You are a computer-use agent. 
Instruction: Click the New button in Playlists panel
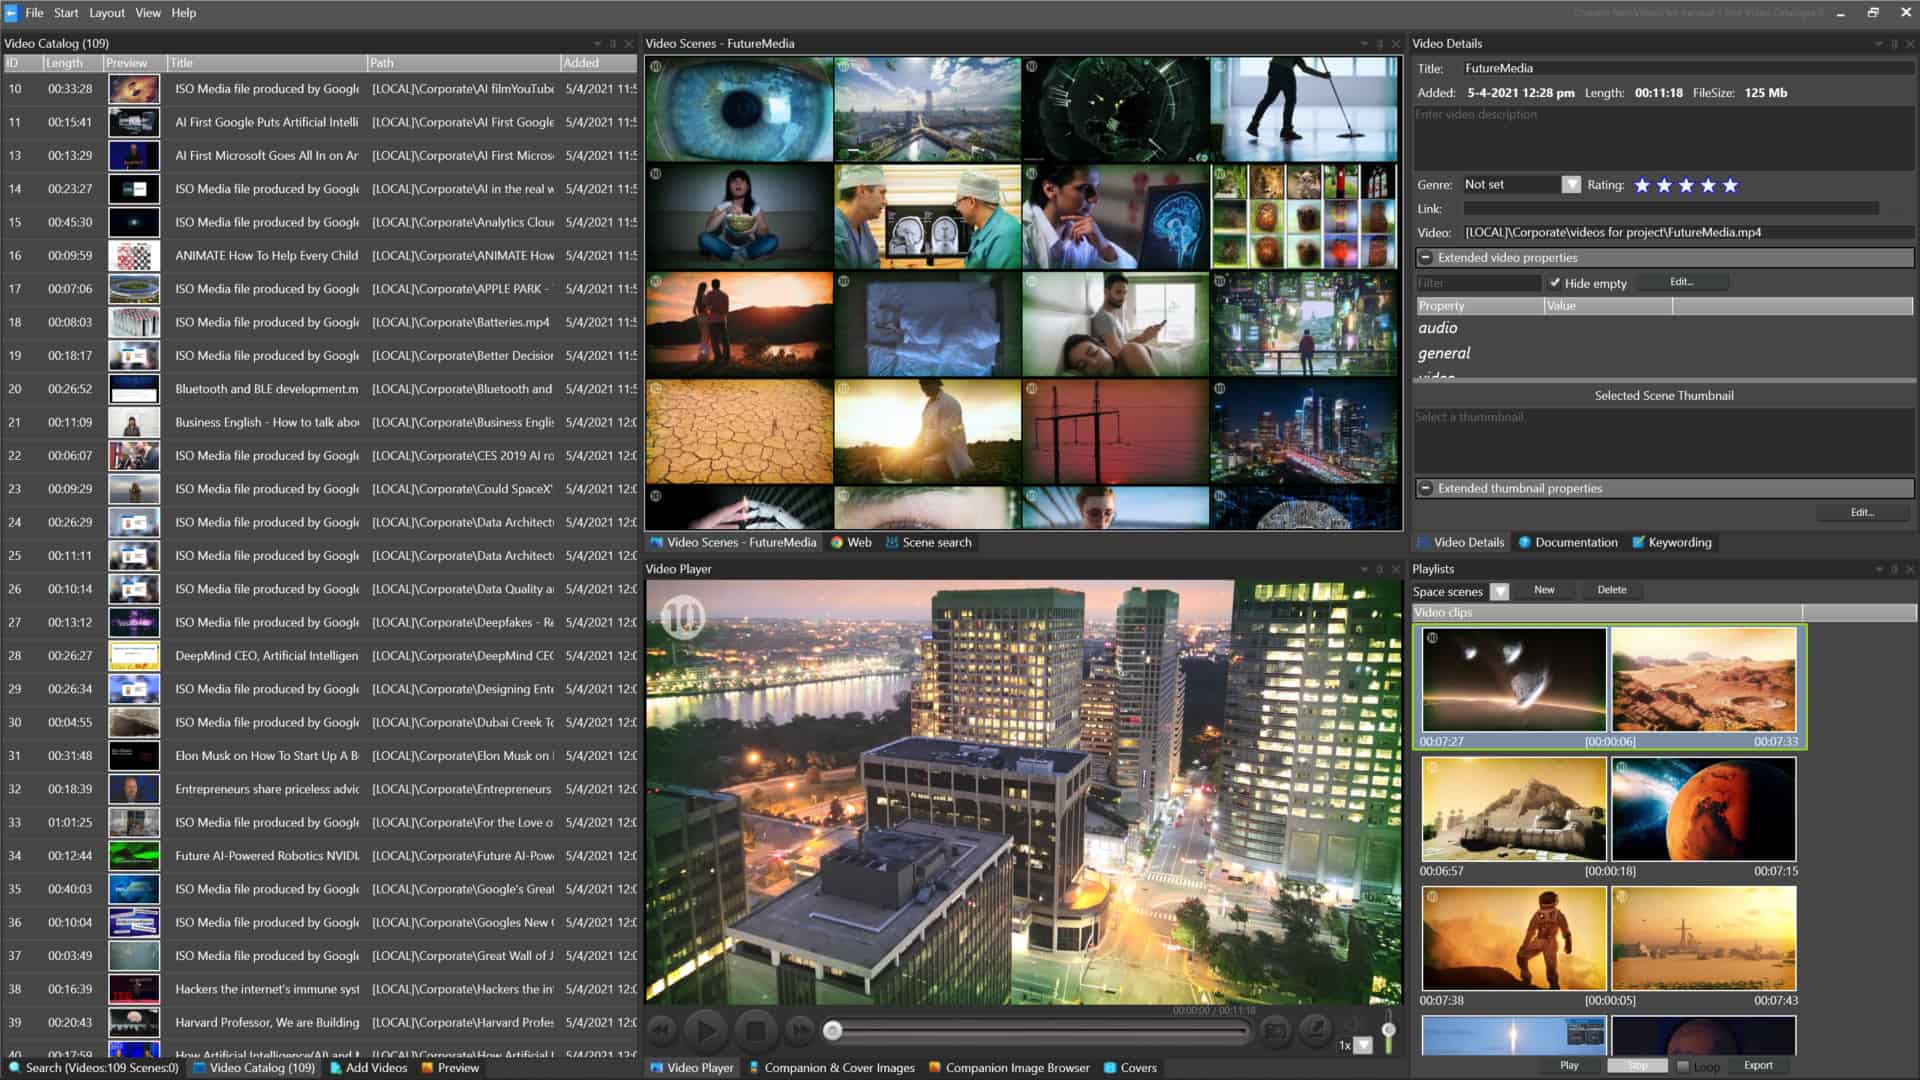tap(1542, 589)
